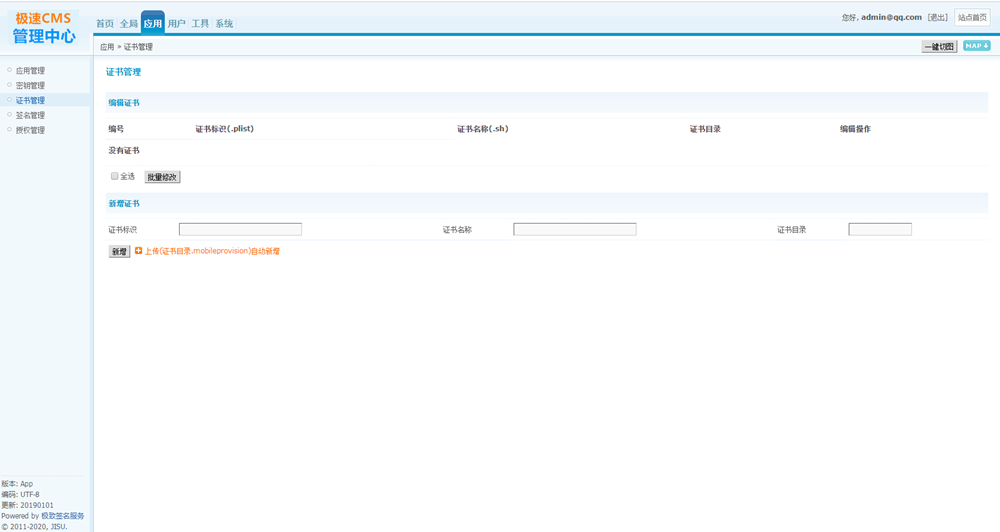
Task: Log out via the 退出 link
Action: pos(937,17)
